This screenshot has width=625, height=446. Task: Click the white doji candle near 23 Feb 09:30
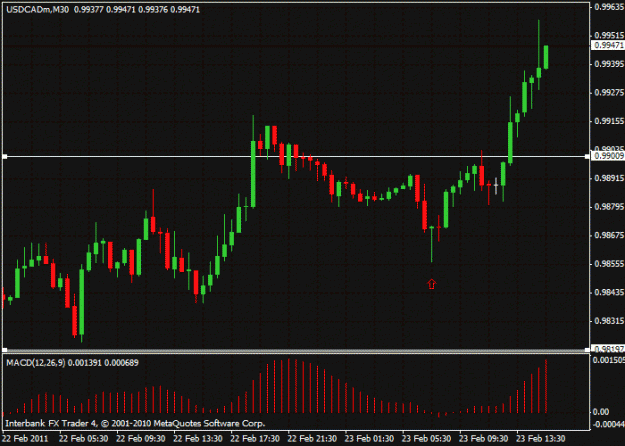click(x=496, y=186)
